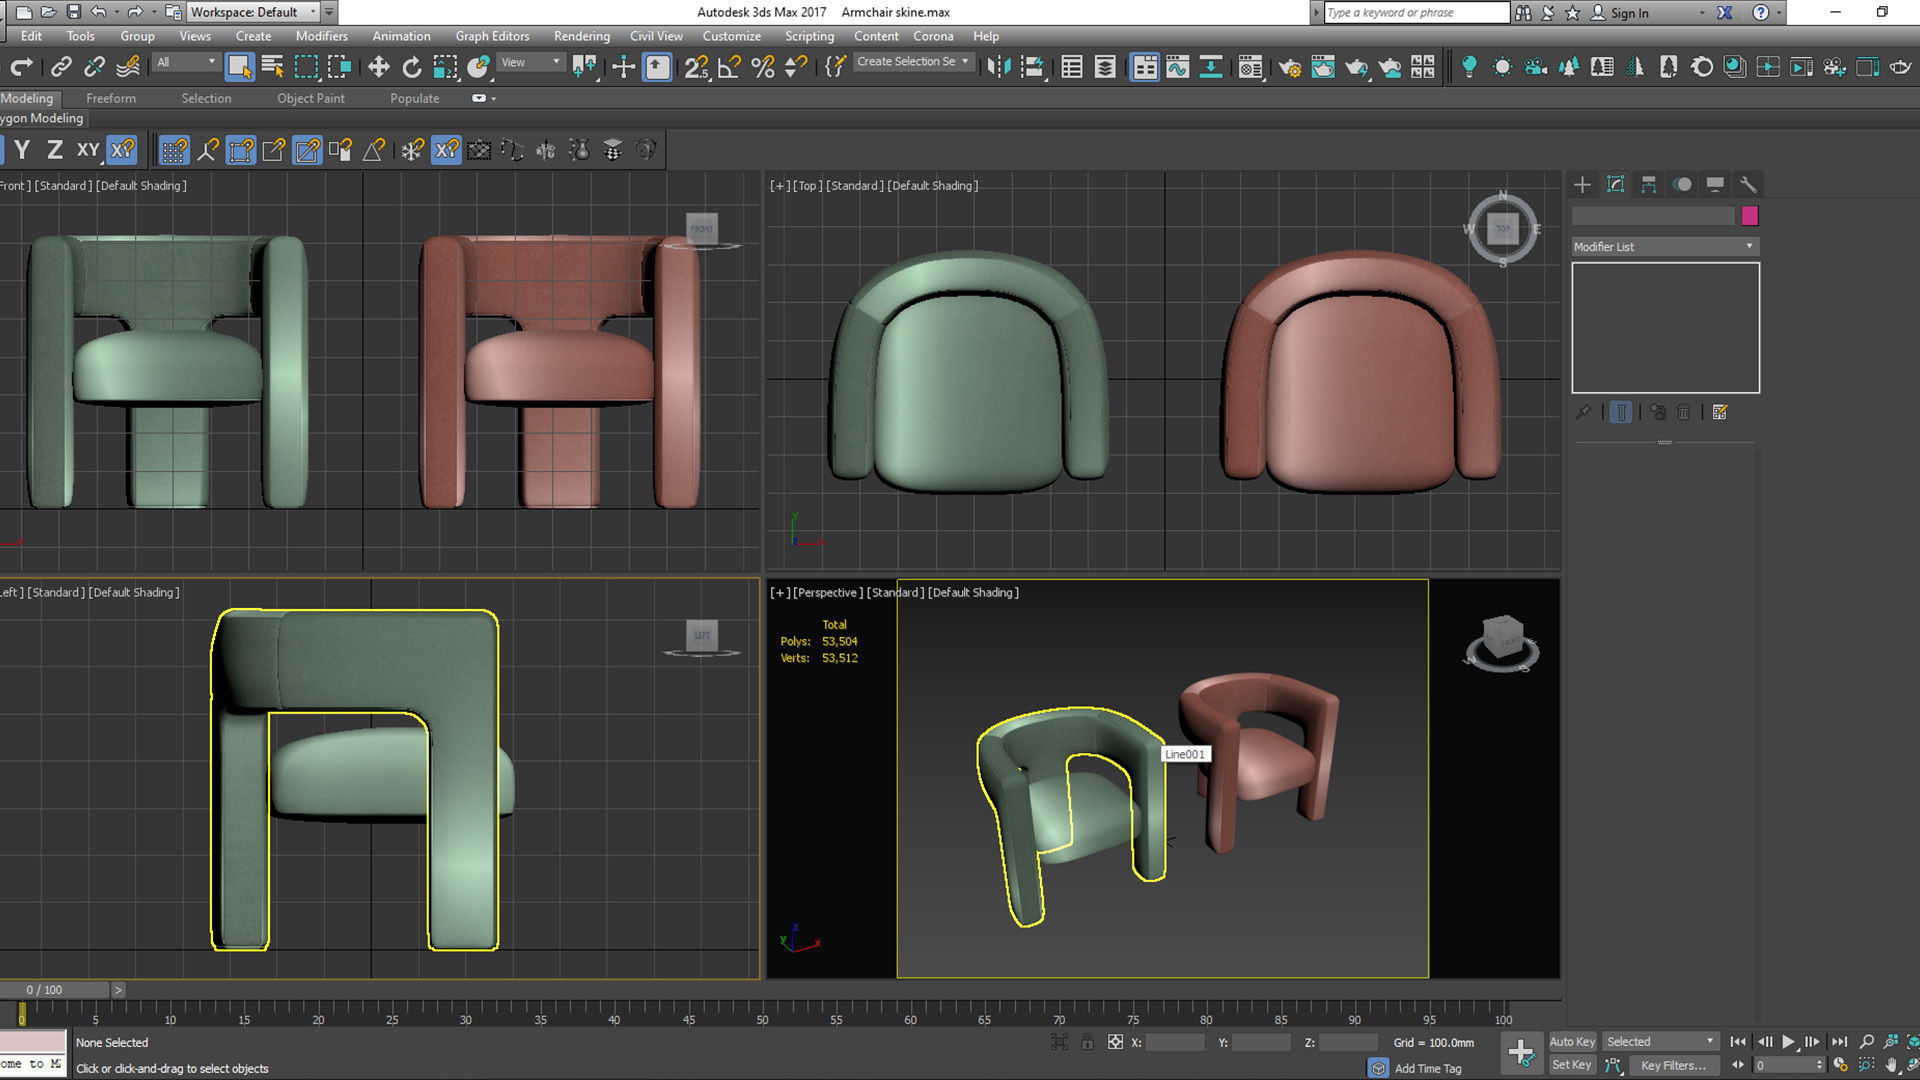Select the Select and Rotate tool
This screenshot has height=1080, width=1920.
coord(411,67)
